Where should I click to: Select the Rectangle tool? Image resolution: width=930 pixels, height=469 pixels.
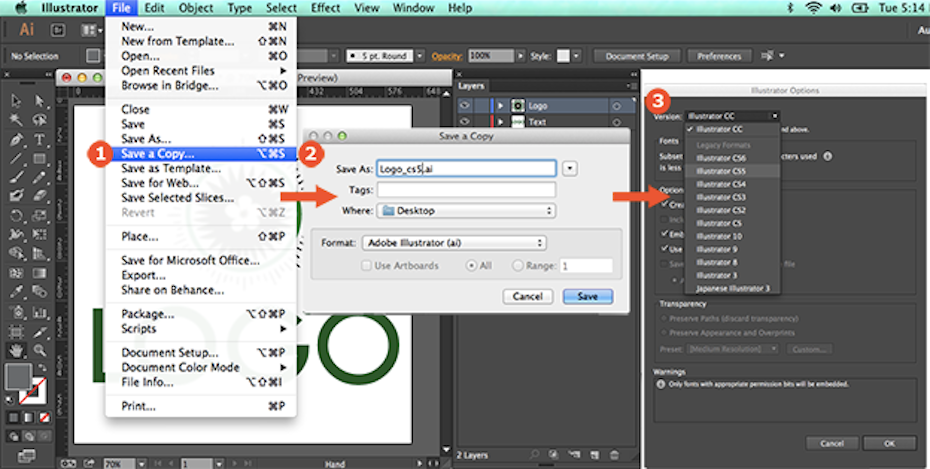[40, 158]
